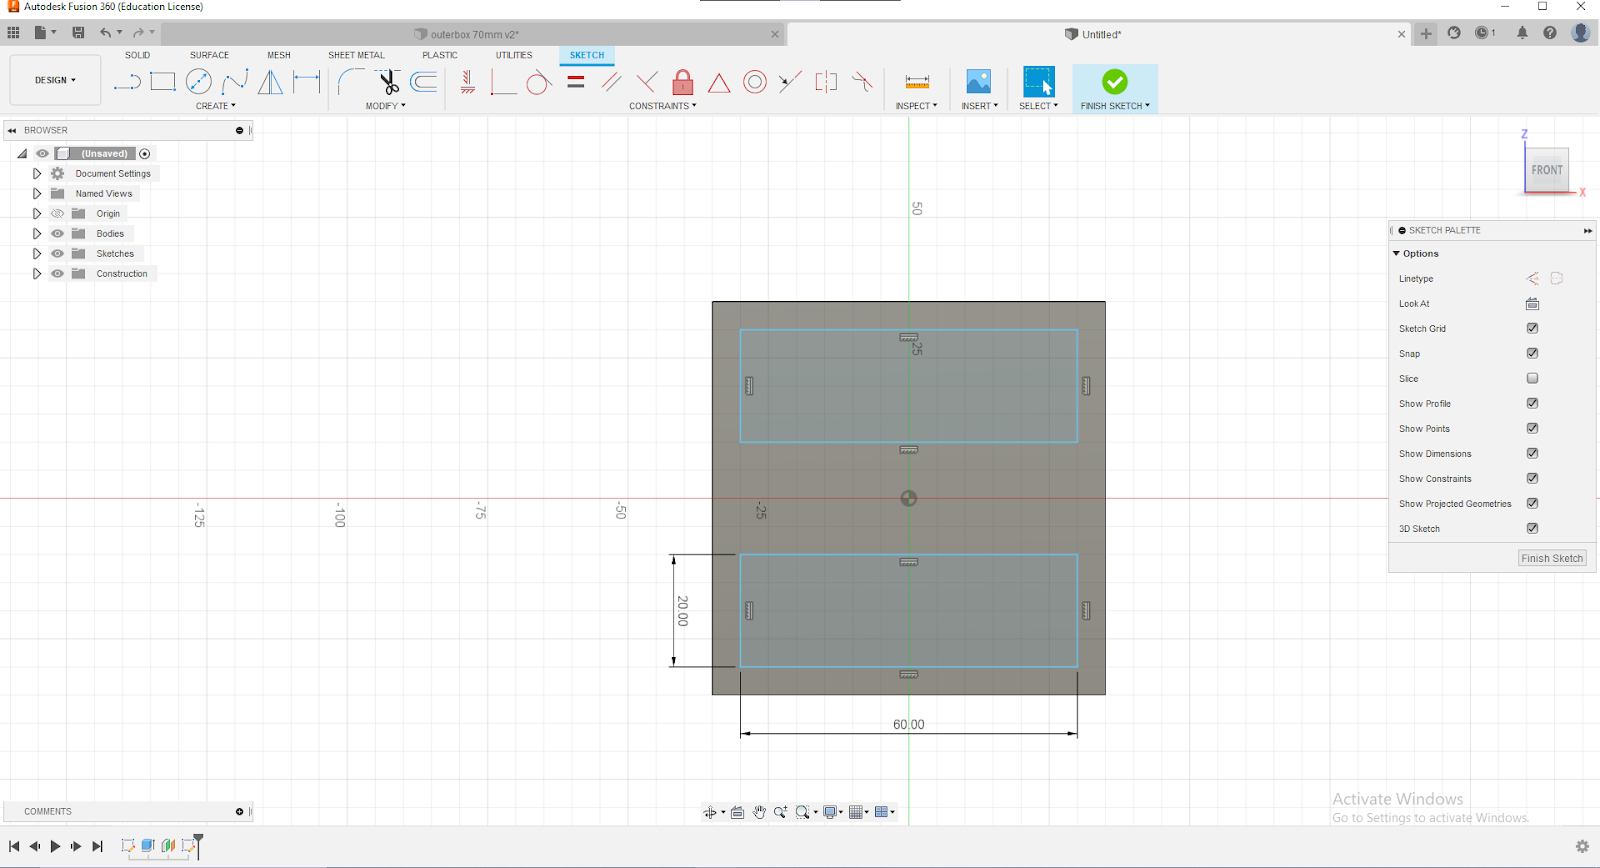The height and width of the screenshot is (868, 1600).
Task: Enable the Slice checkbox
Action: 1532,378
